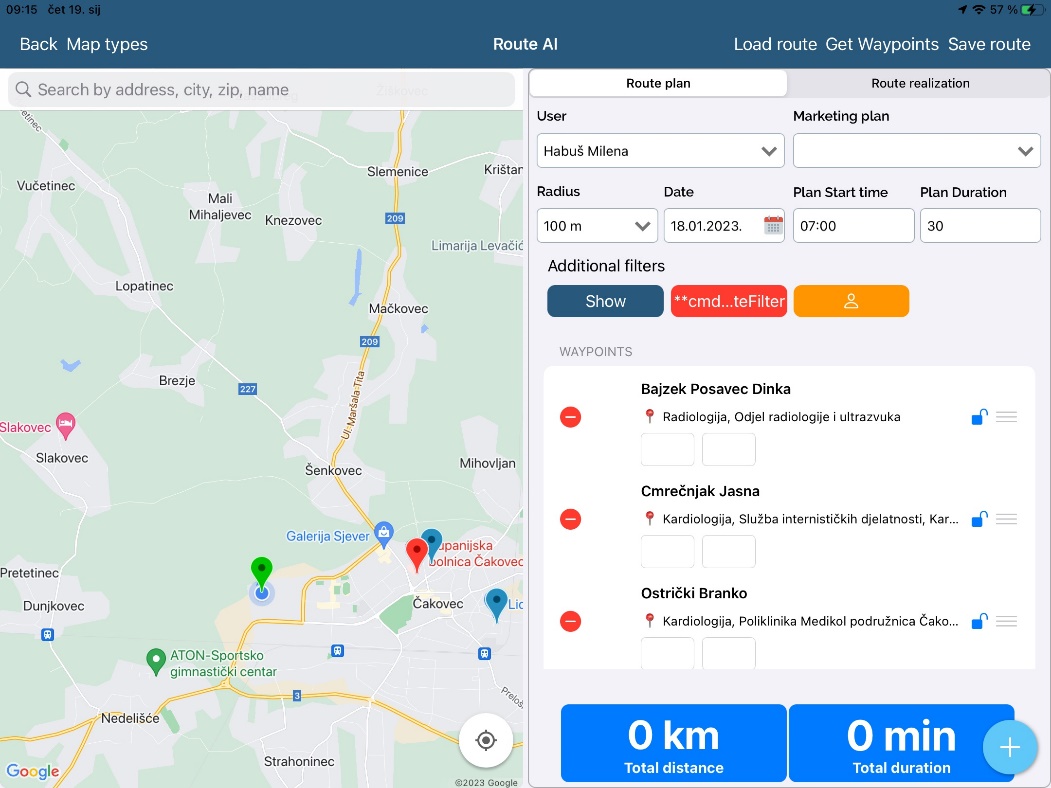This screenshot has width=1051, height=788.
Task: Toggle lock for Cmrečnjak Jasna waypoint
Action: tap(979, 519)
